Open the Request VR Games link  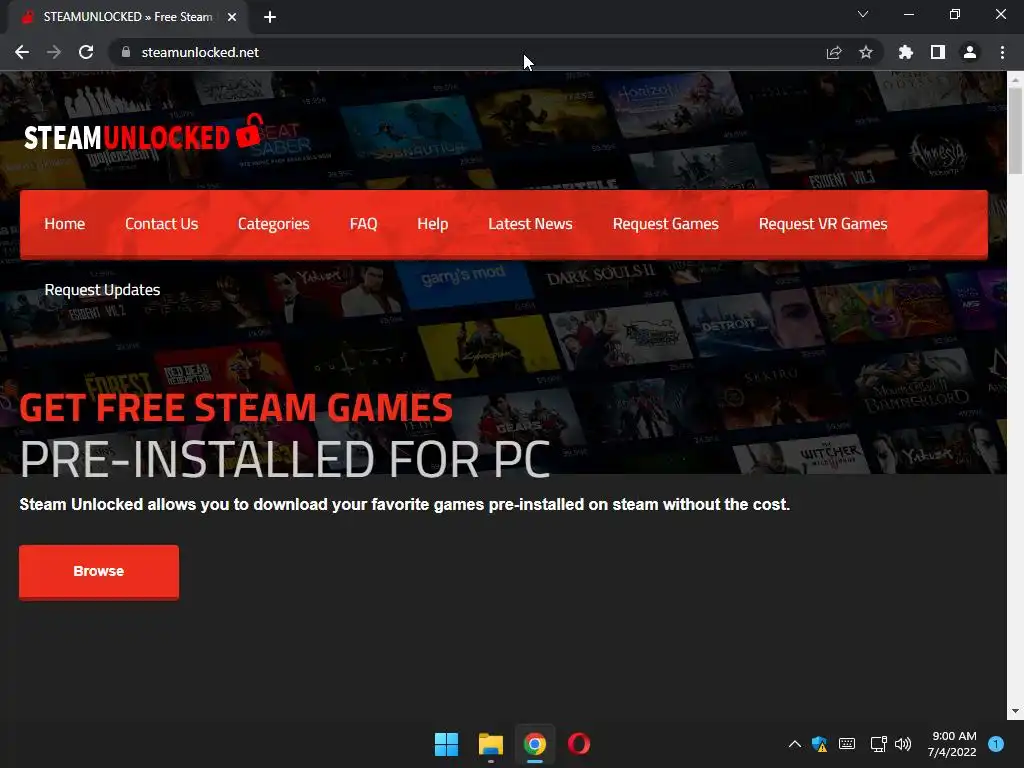coord(823,224)
